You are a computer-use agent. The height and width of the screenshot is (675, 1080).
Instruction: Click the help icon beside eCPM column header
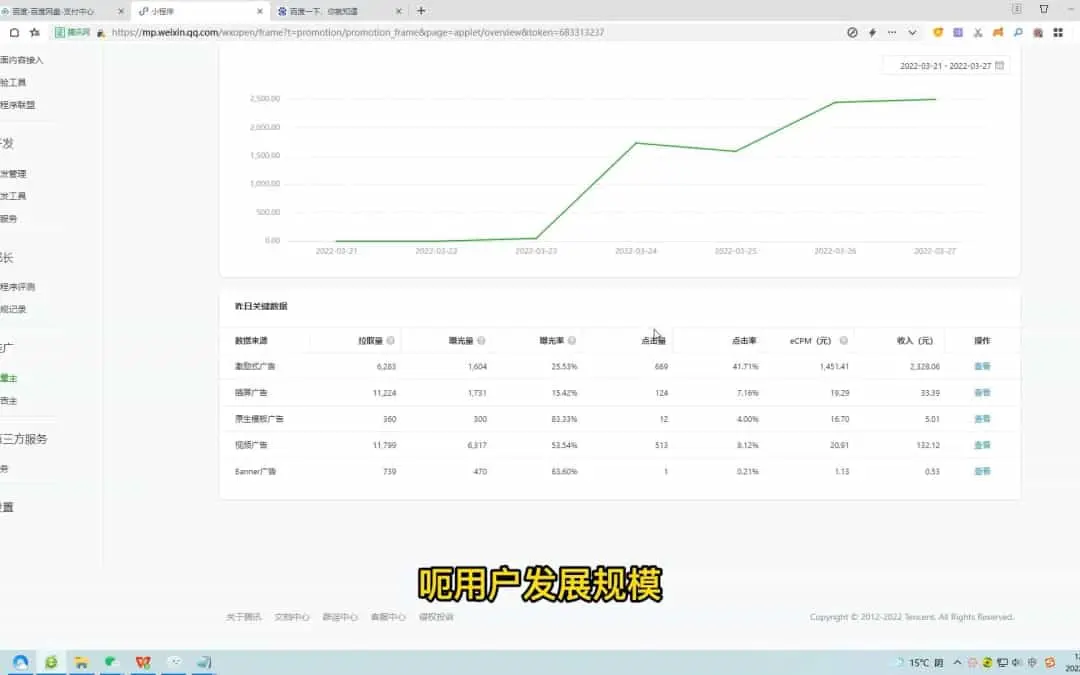843,341
